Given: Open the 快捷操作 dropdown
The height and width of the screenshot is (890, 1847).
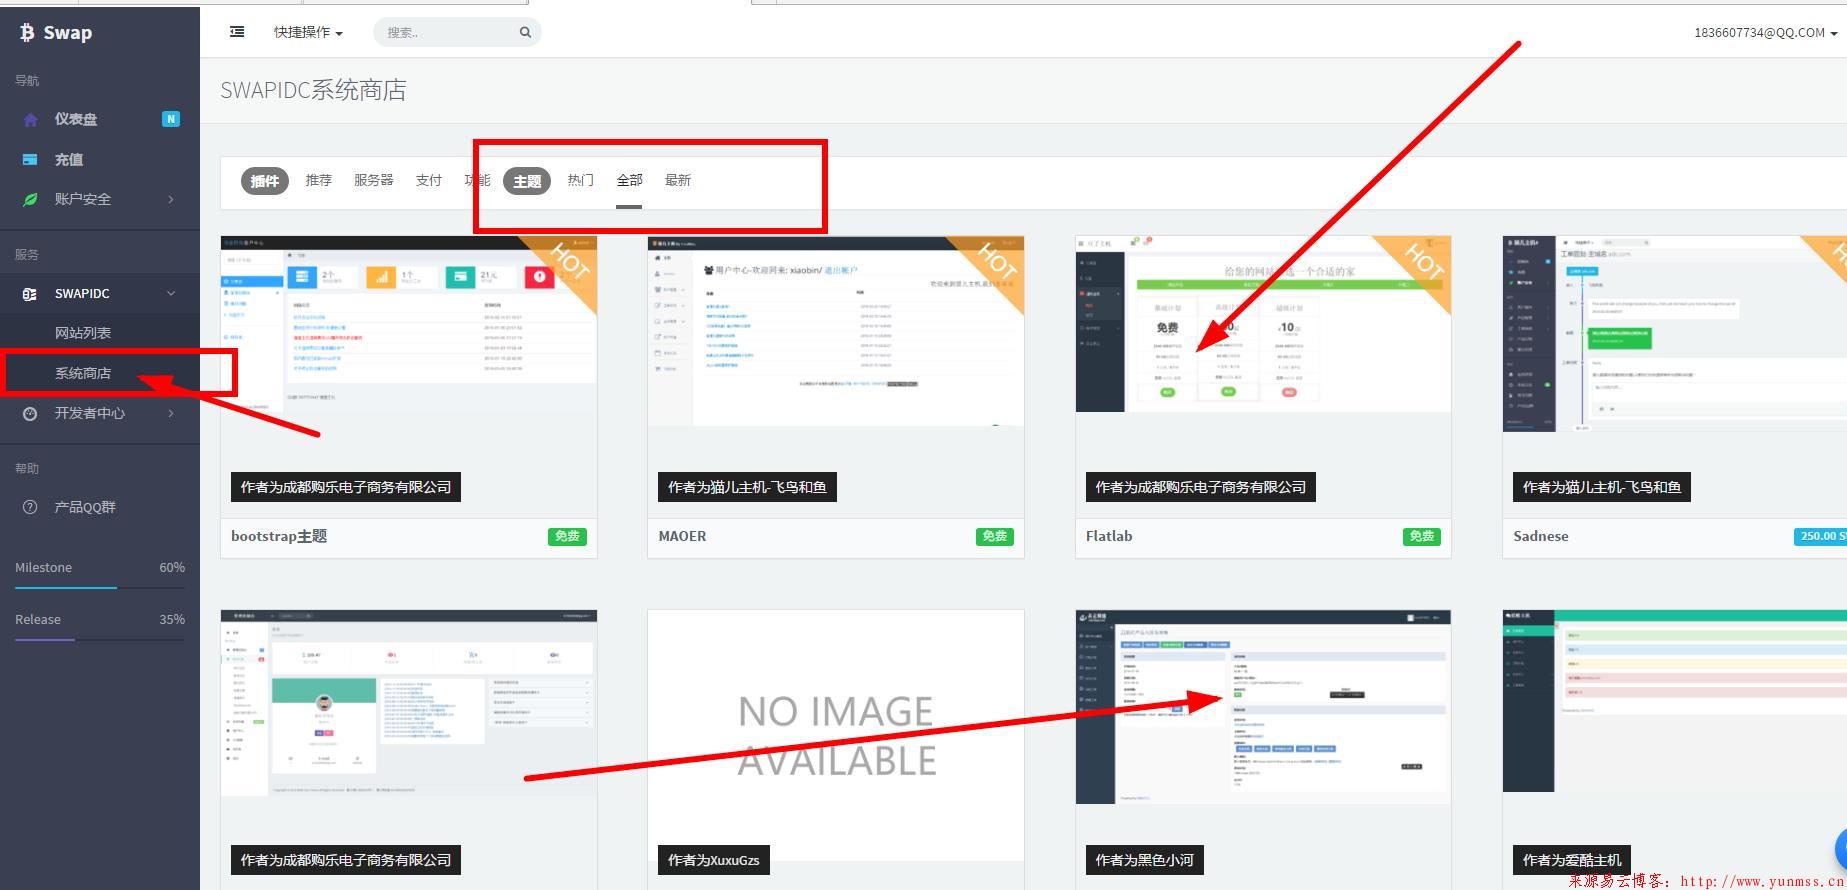Looking at the screenshot, I should [308, 32].
